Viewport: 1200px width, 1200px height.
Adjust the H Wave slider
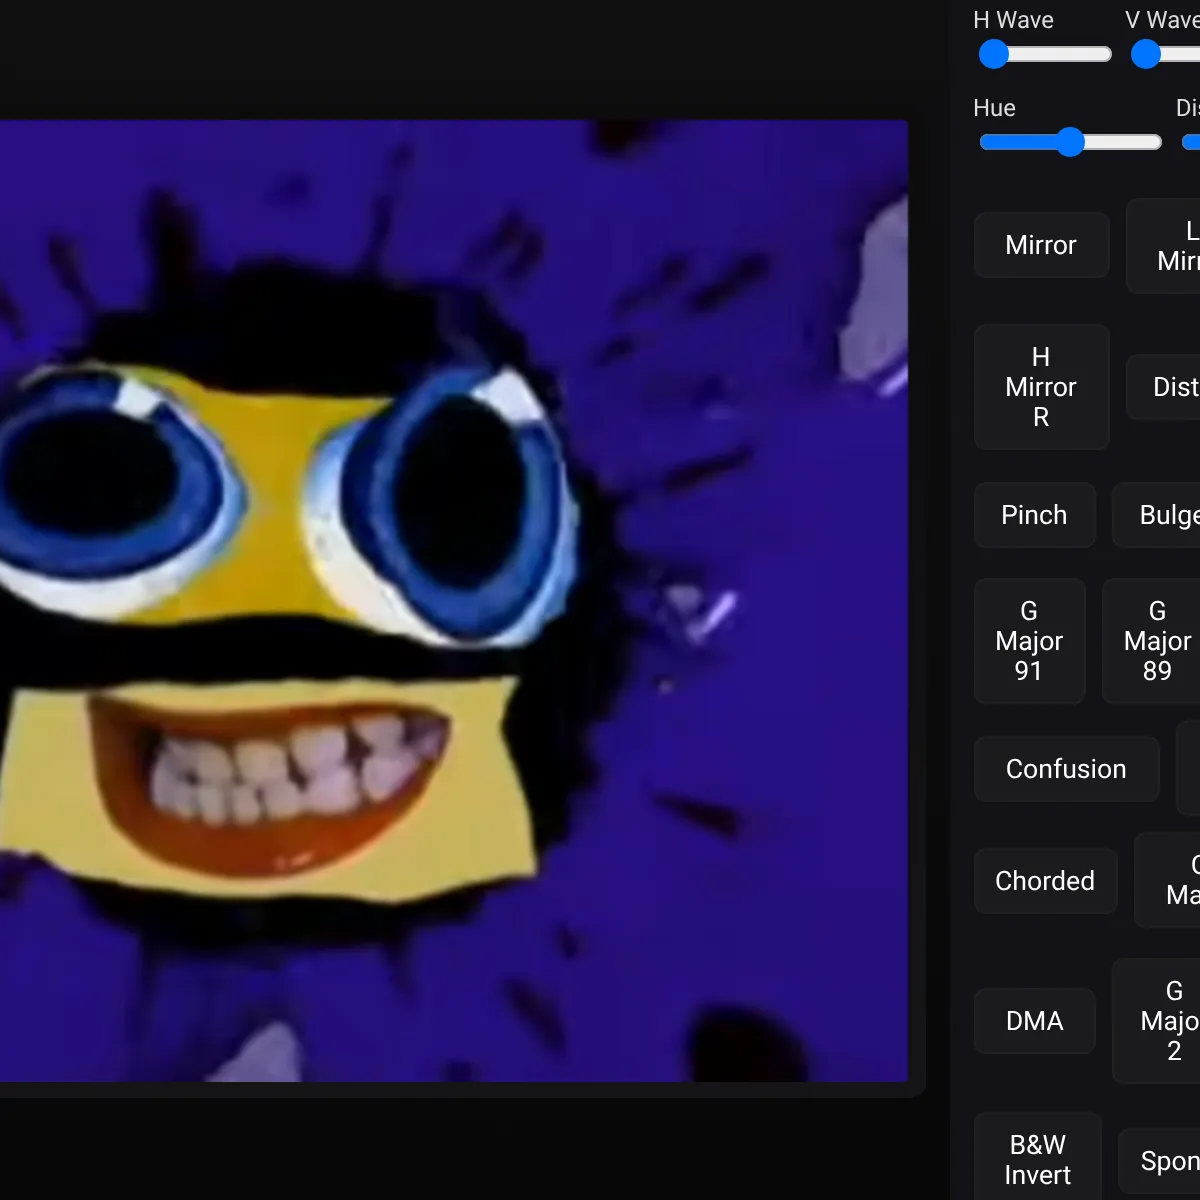tap(1045, 54)
